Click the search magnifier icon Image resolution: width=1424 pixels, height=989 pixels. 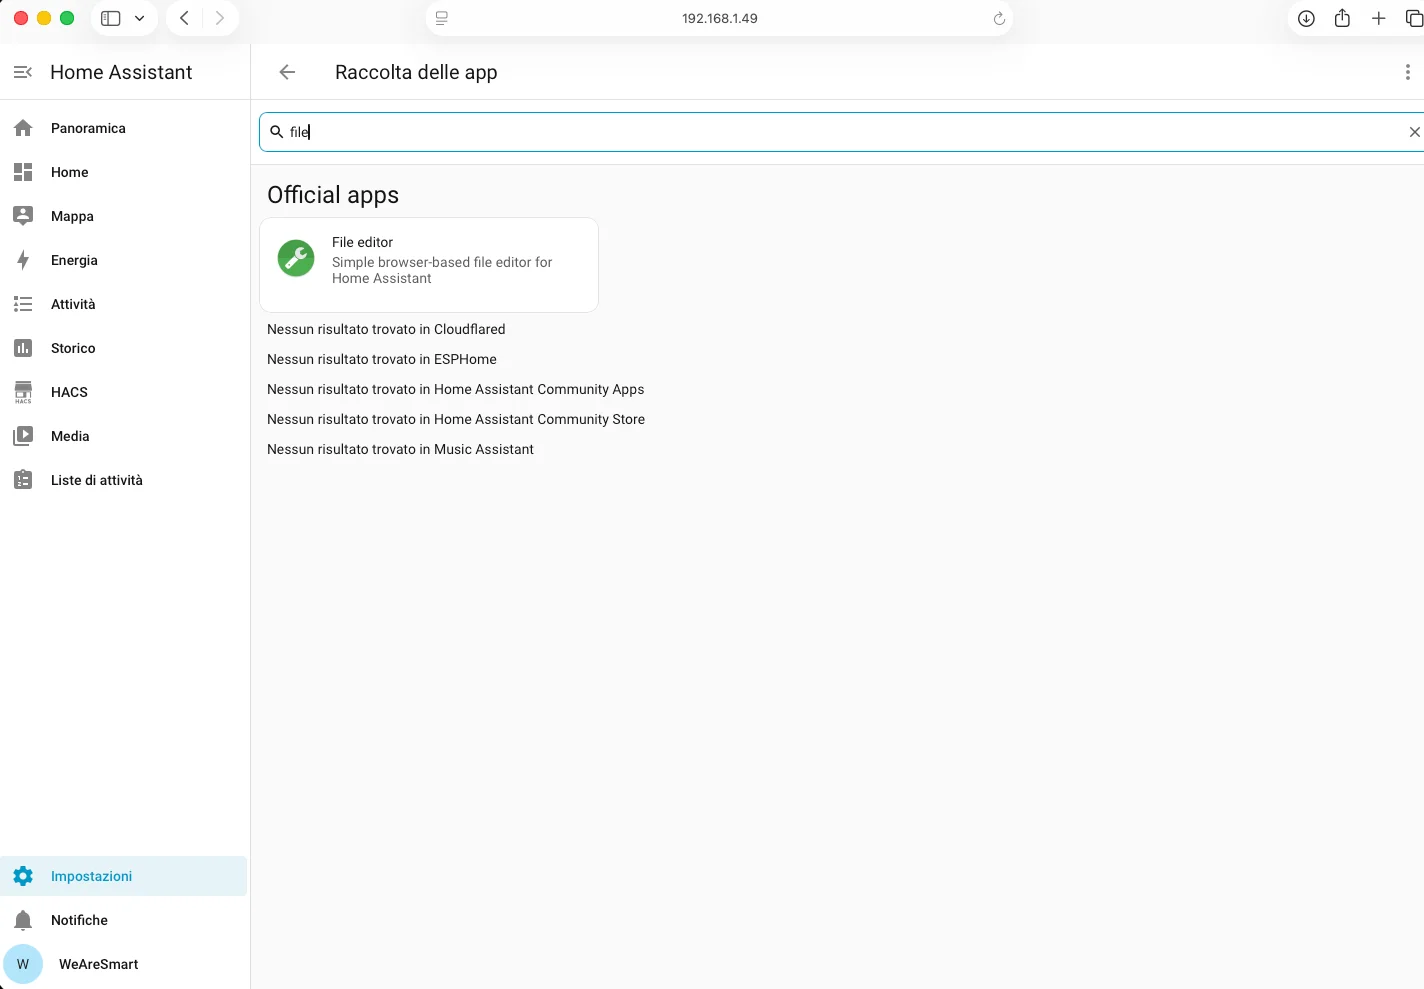277,131
